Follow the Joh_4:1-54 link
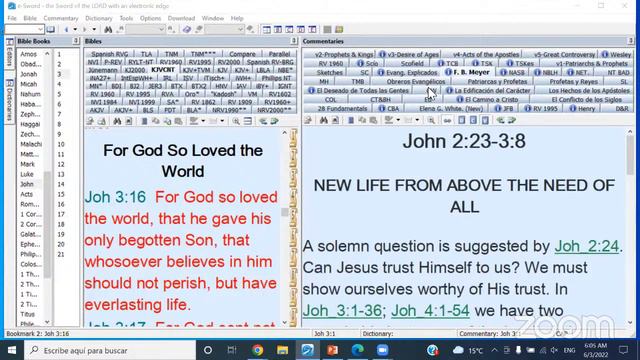Screen dimensions: 640x360 [x=430, y=311]
